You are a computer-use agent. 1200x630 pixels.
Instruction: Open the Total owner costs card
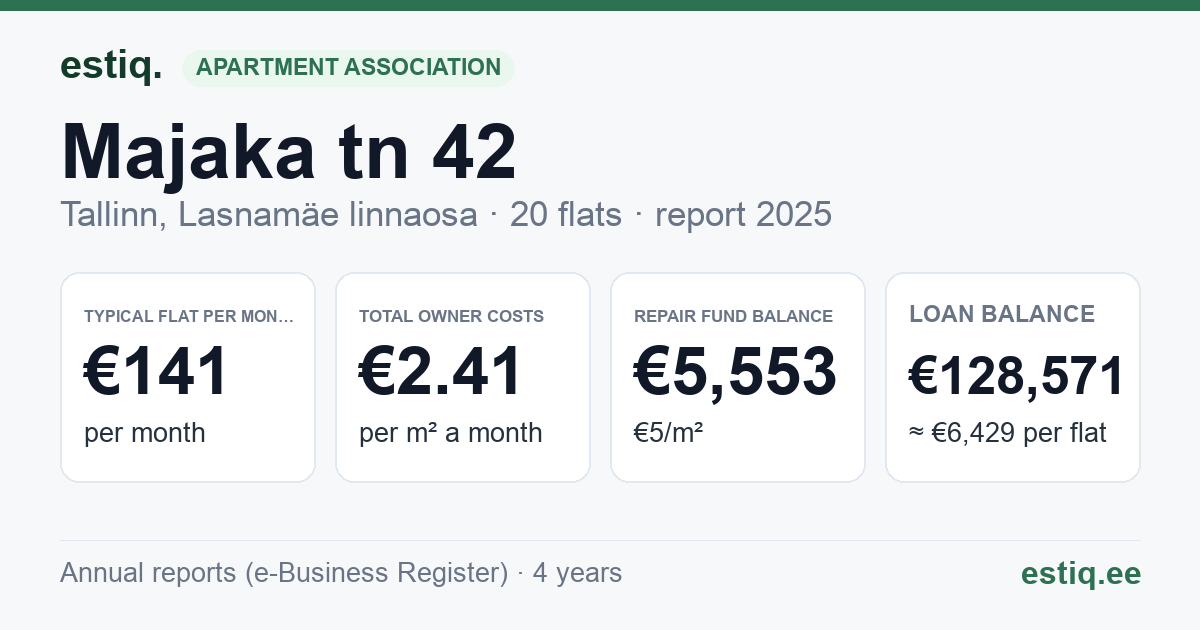(x=463, y=377)
